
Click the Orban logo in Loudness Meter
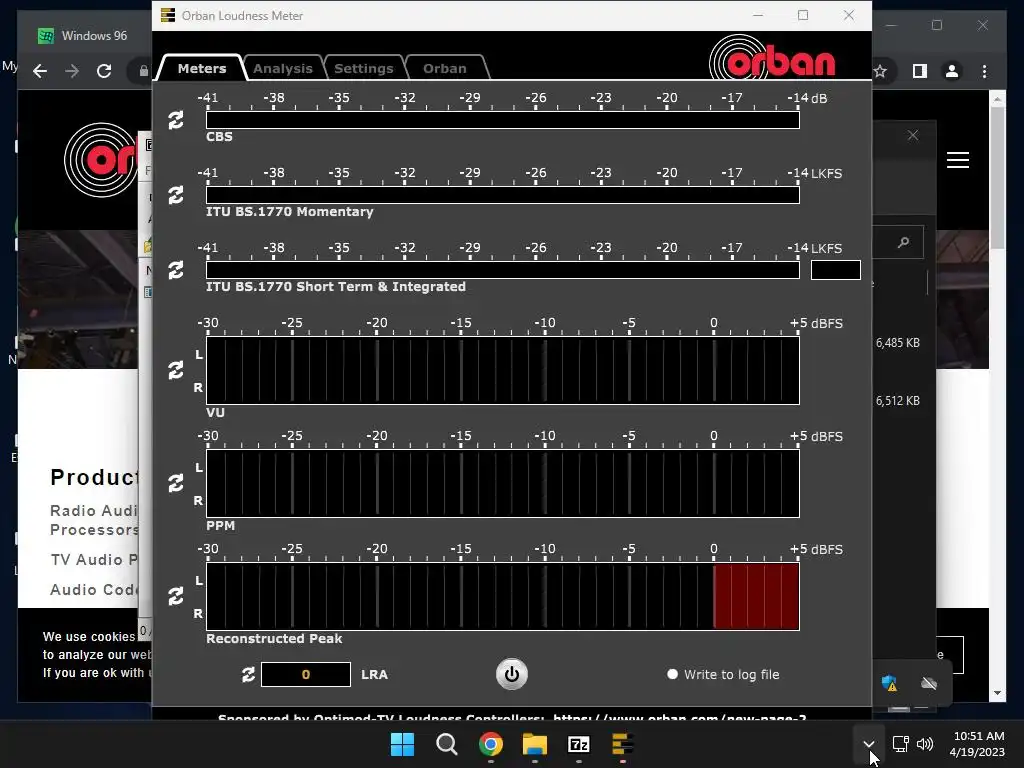(x=772, y=59)
